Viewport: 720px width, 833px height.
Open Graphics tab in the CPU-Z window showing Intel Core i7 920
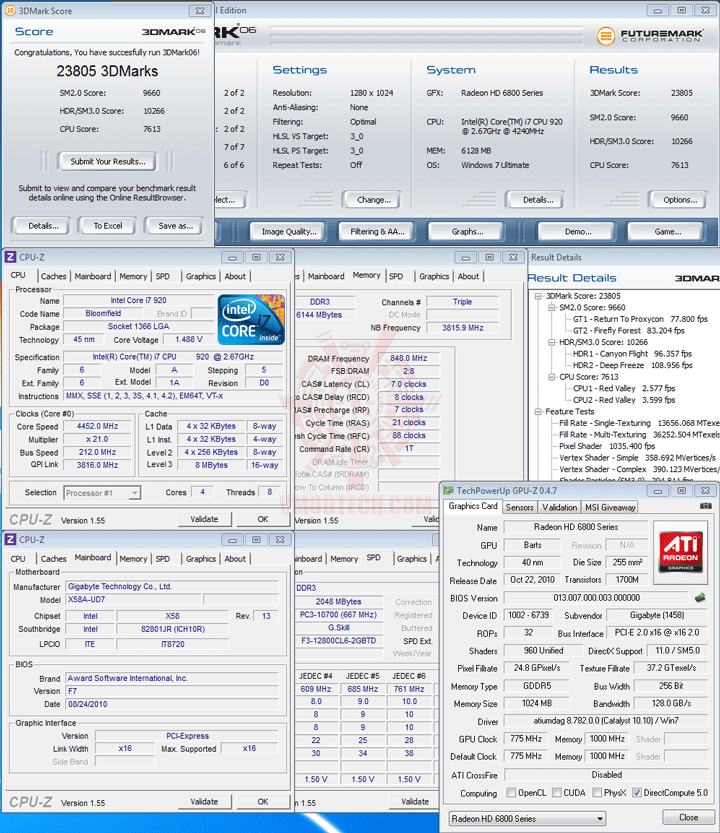[201, 276]
